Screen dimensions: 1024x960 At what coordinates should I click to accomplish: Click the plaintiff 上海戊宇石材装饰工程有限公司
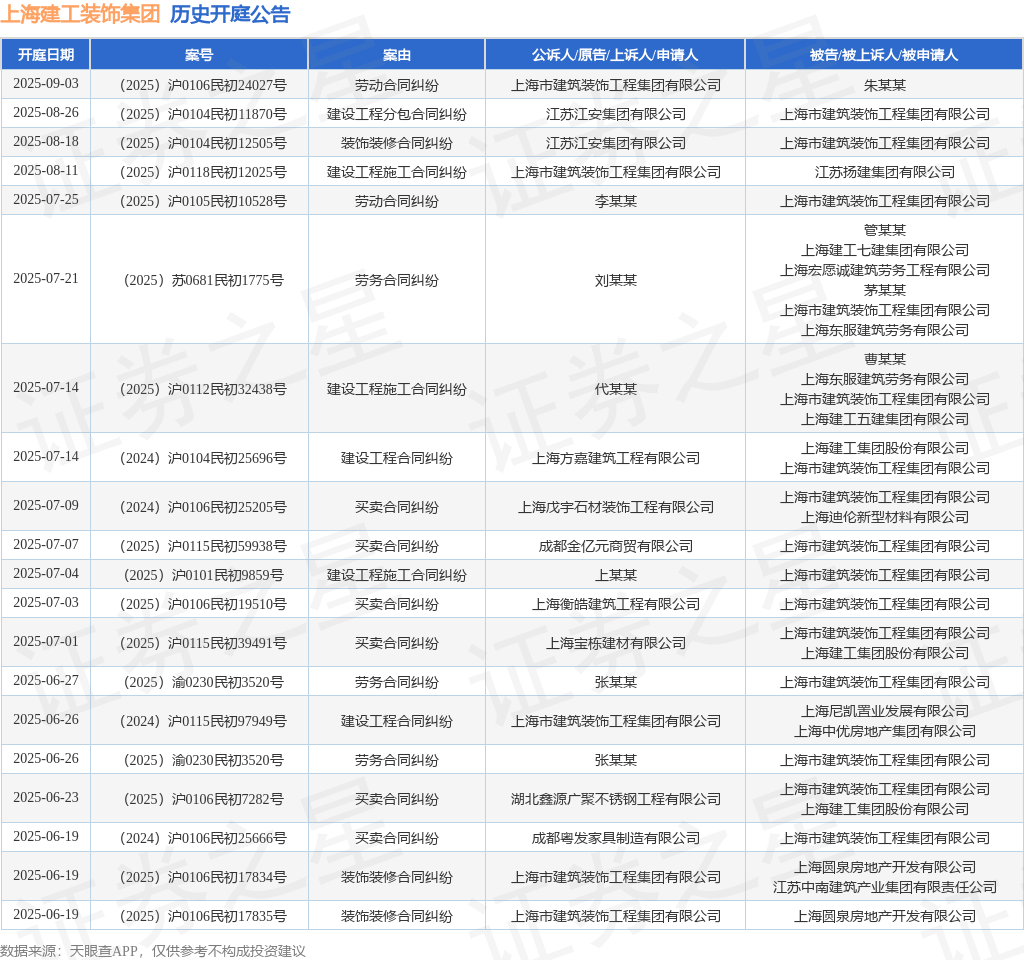[616, 507]
